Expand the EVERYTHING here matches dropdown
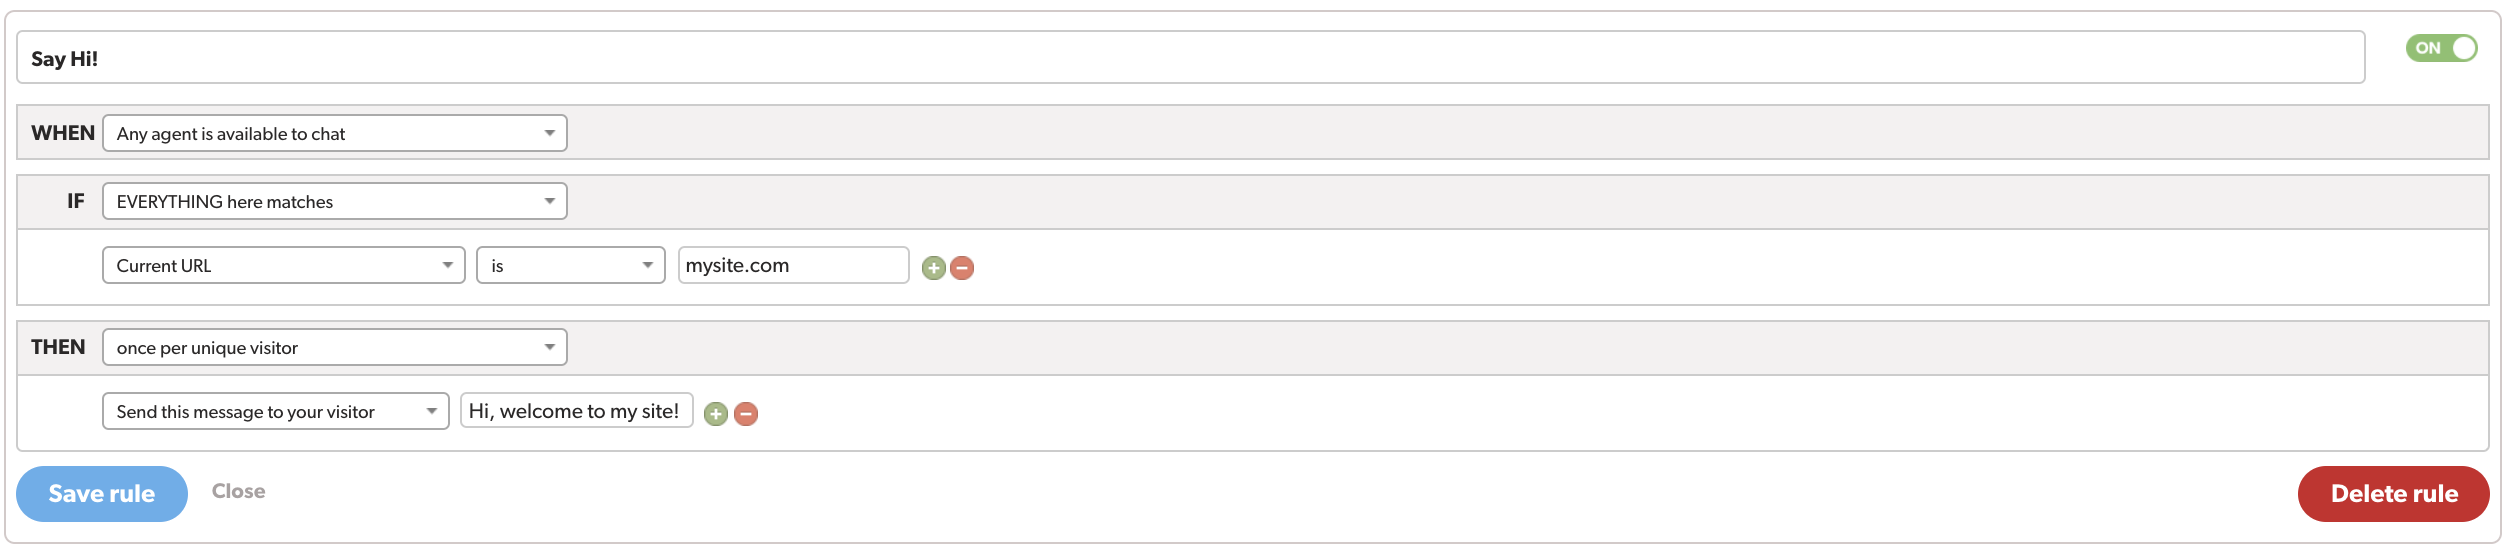The width and height of the screenshot is (2516, 554). pyautogui.click(x=335, y=201)
